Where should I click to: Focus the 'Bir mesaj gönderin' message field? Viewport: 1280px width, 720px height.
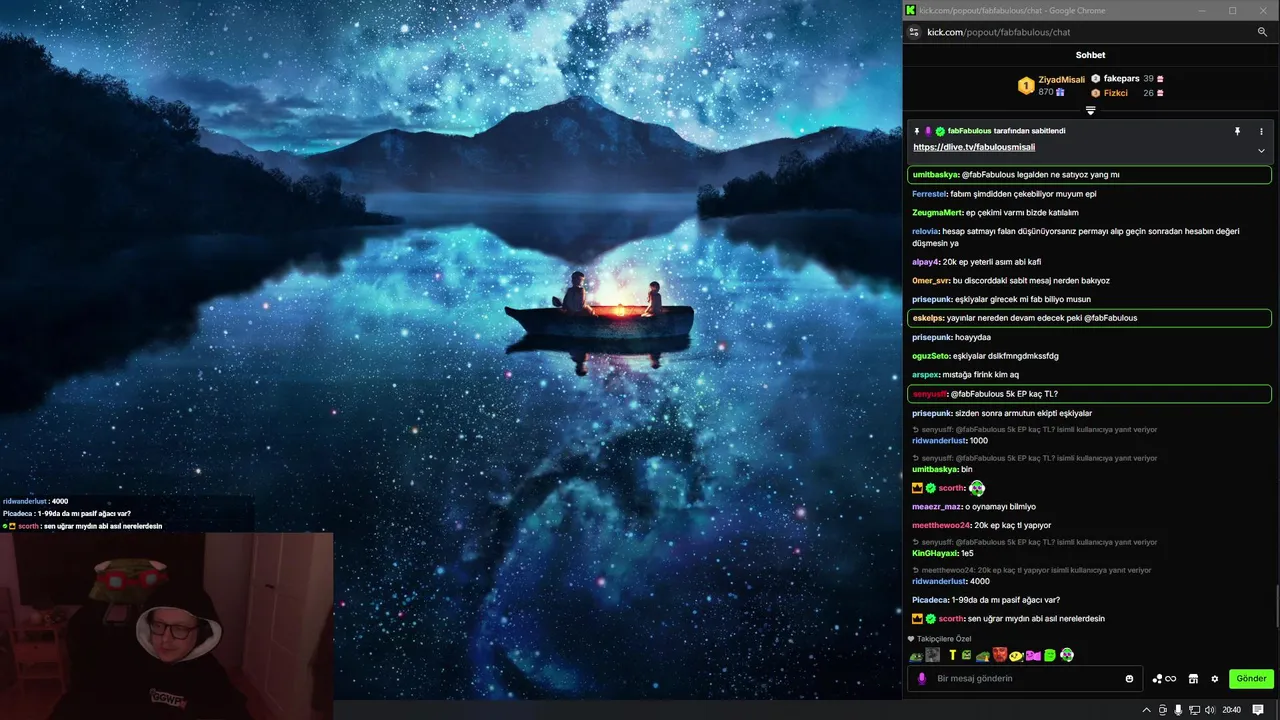pos(1025,678)
